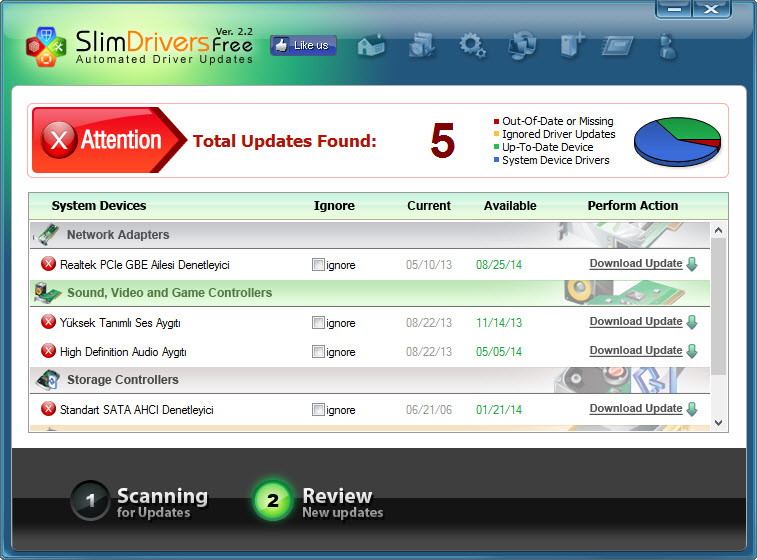Click the green Up-To-Date Device legend swatch
Viewport: 757px width, 560px height.
496,147
